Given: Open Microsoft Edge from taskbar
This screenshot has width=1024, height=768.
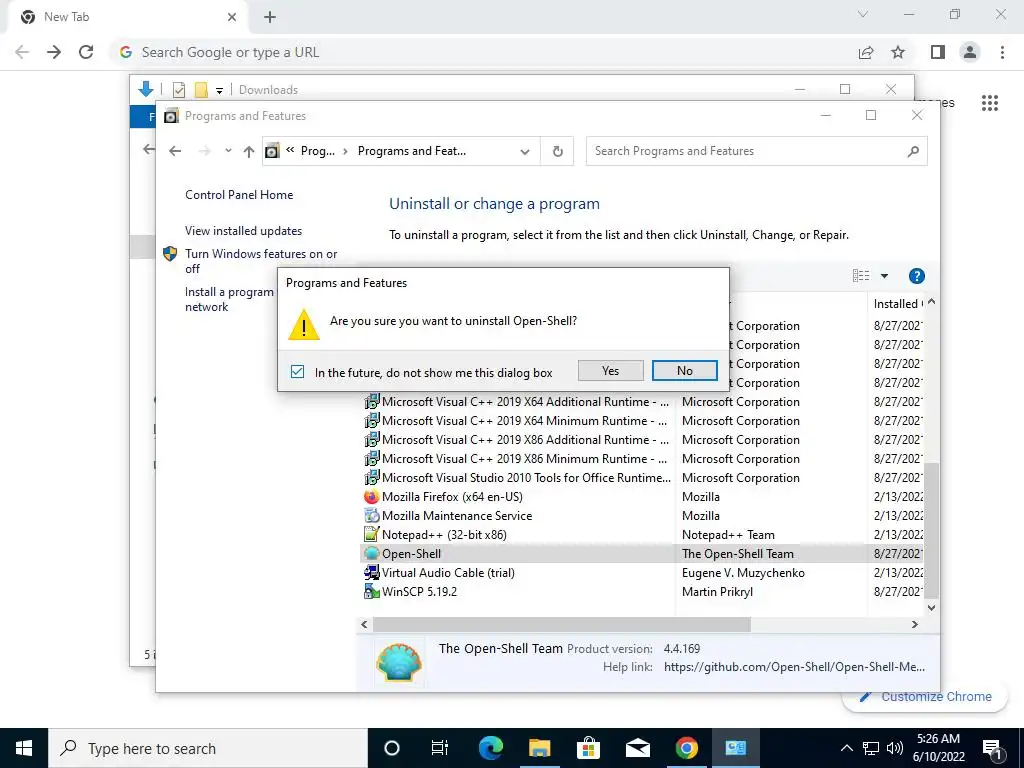Looking at the screenshot, I should (491, 748).
